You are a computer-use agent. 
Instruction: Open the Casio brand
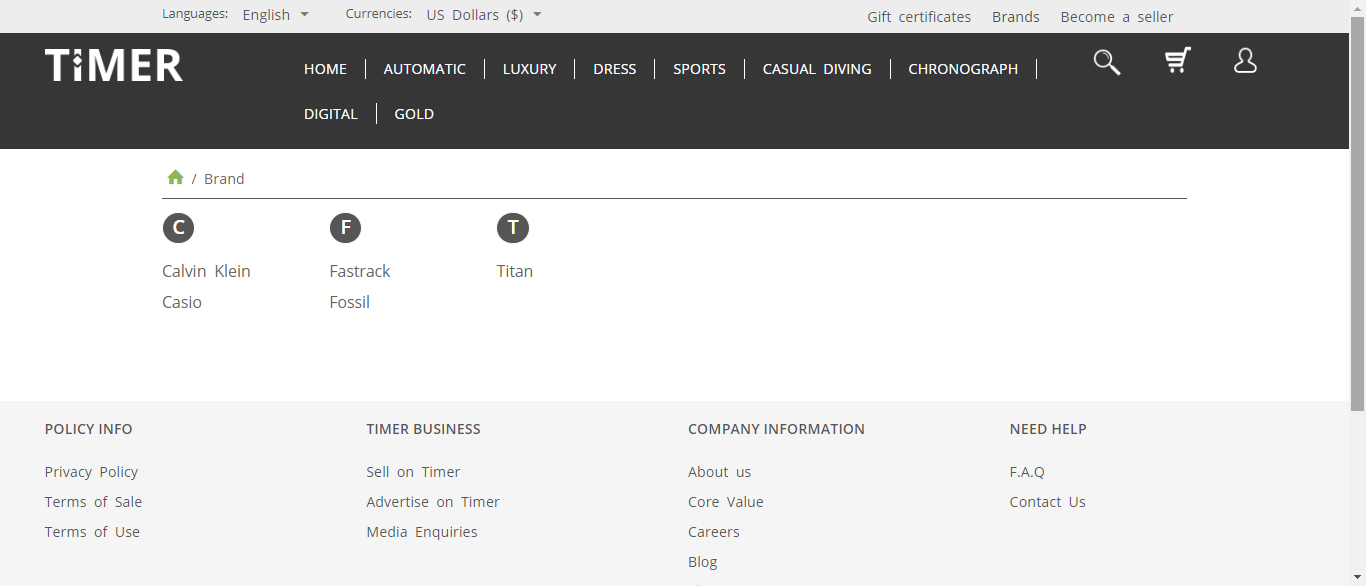point(182,302)
